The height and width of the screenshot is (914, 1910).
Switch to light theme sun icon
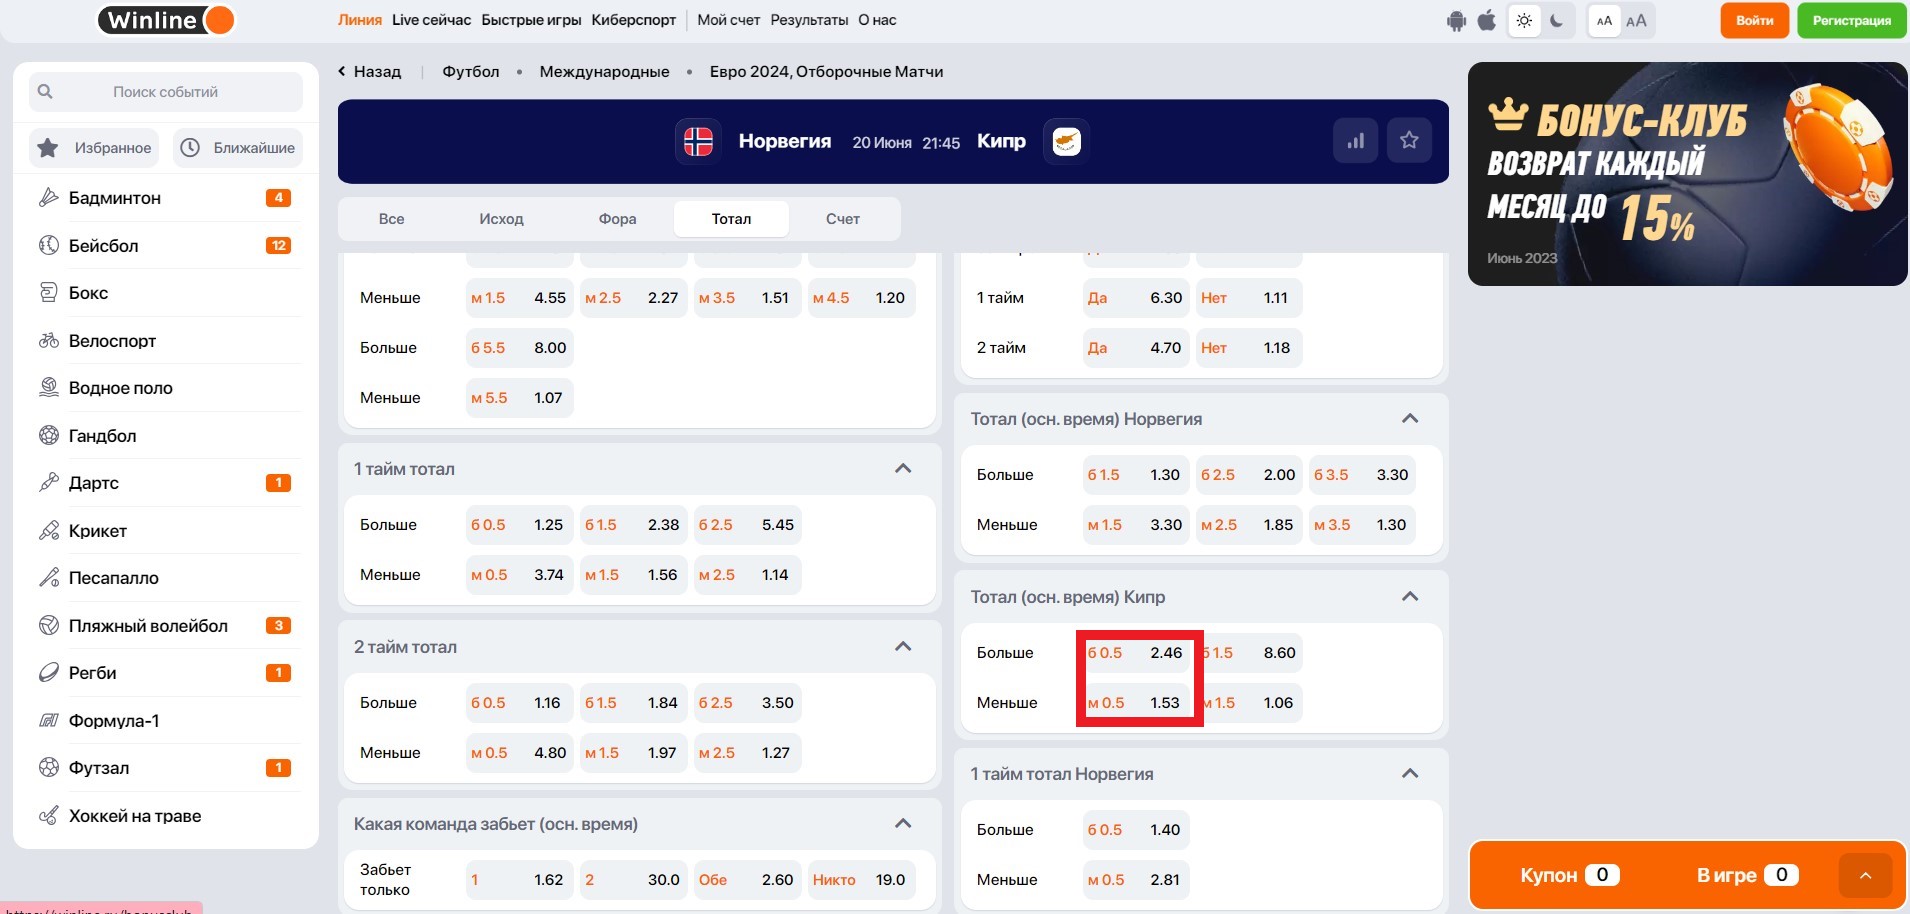coord(1524,21)
